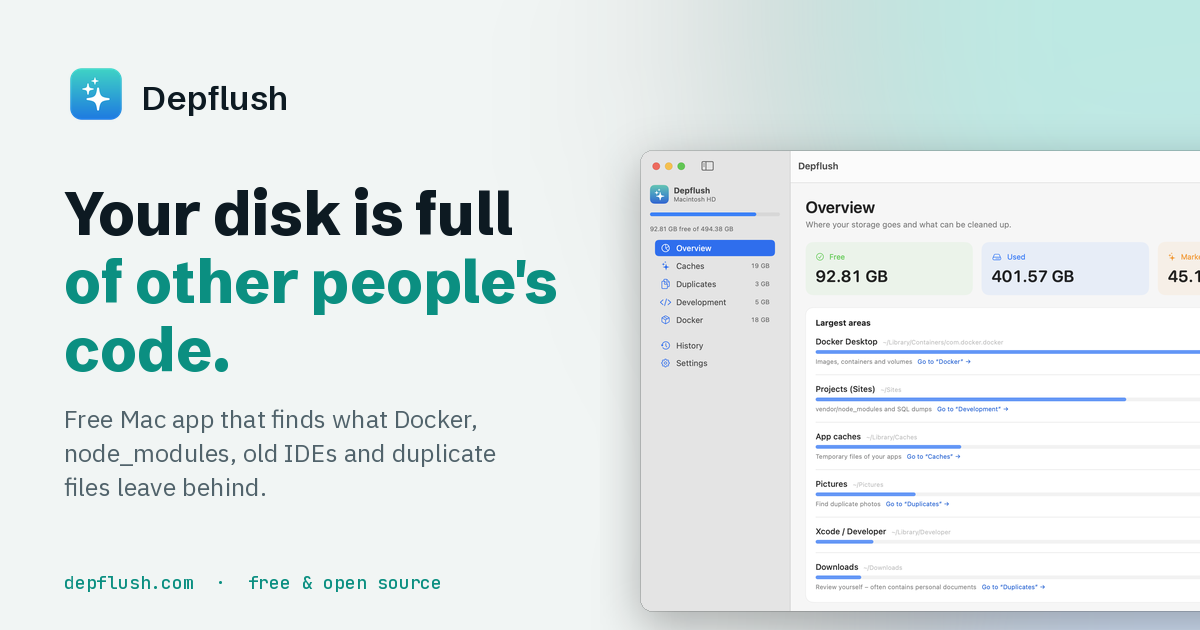Click the "18 GB" size next to Docker
This screenshot has height=630, width=1200.
click(760, 320)
